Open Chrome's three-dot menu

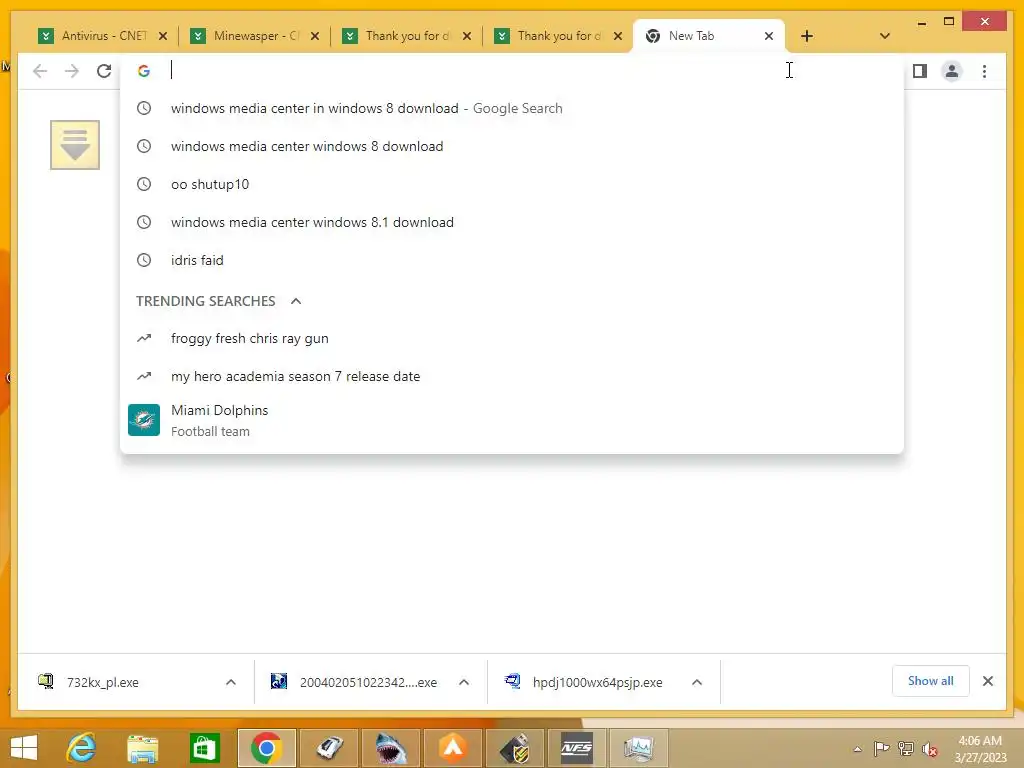click(x=984, y=71)
